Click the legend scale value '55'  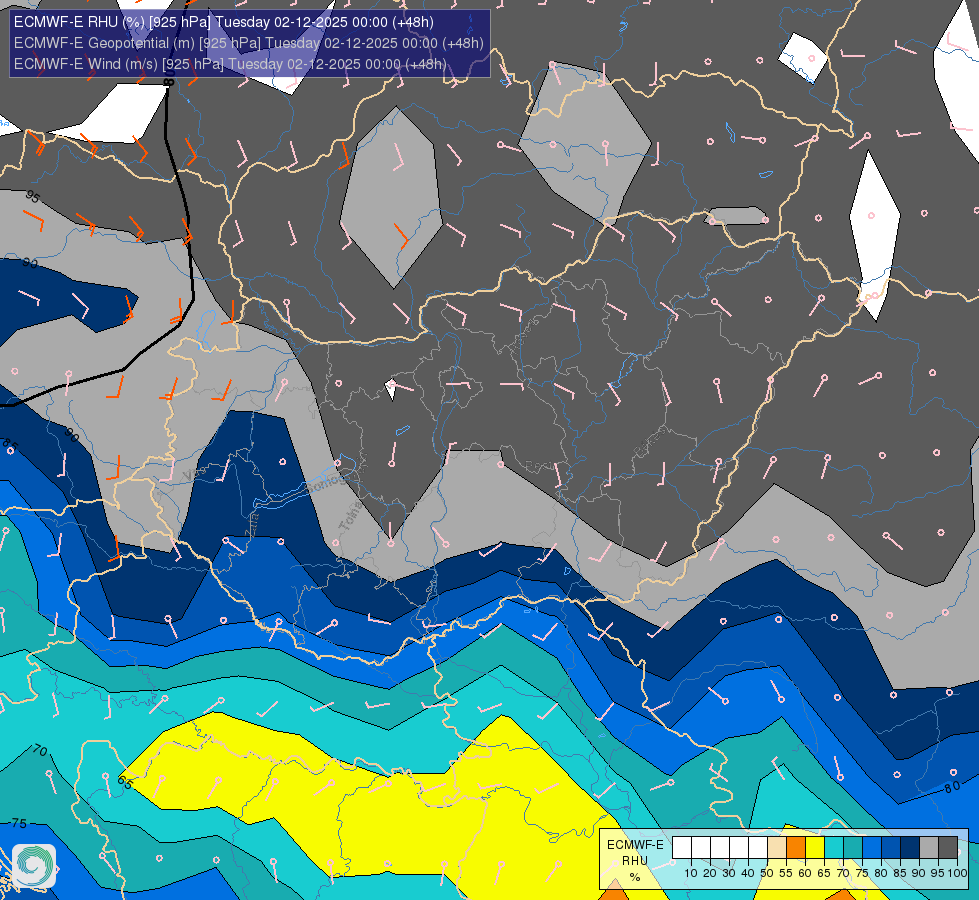pyautogui.click(x=786, y=873)
